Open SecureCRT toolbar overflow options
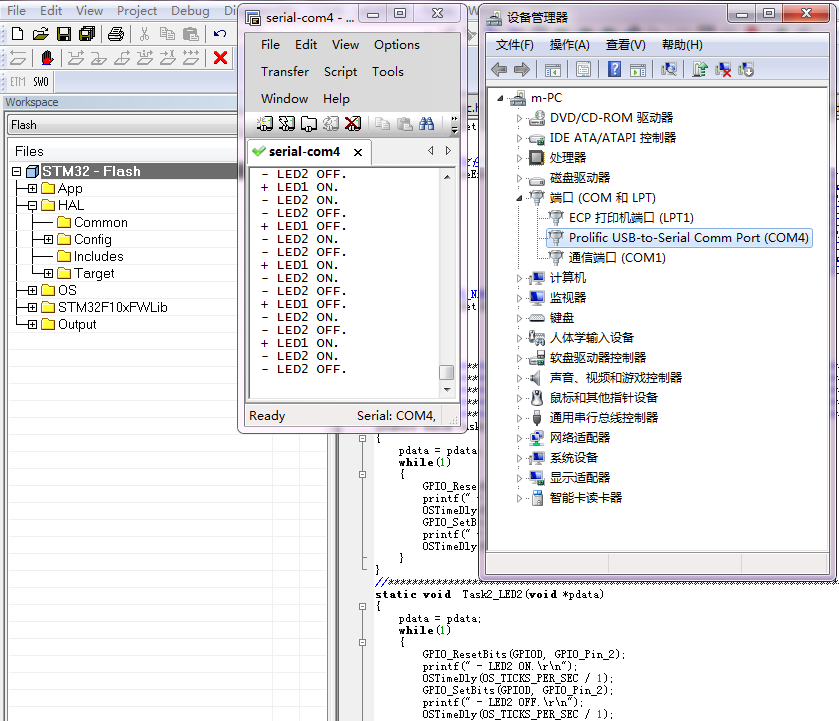 [454, 124]
